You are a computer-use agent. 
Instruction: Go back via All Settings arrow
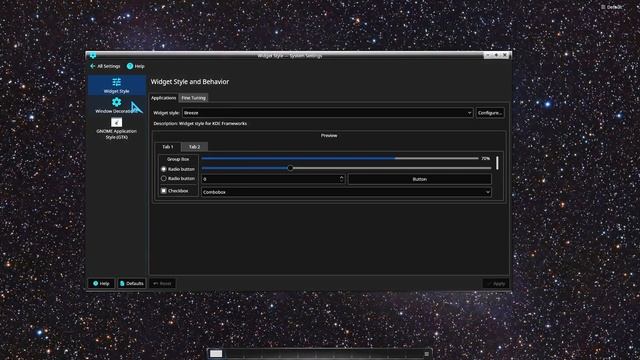click(x=105, y=66)
